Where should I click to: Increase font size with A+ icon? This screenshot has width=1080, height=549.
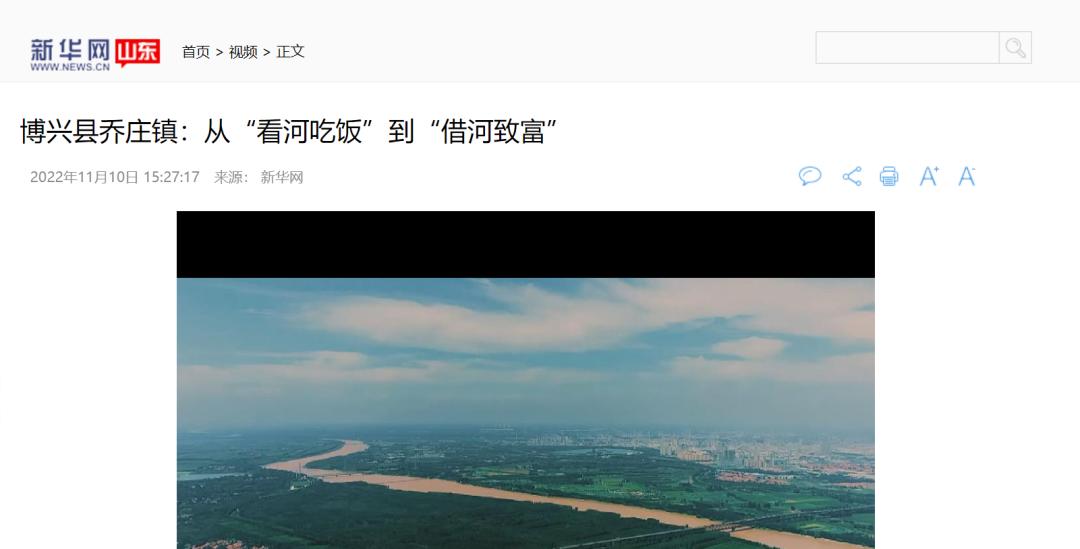929,176
